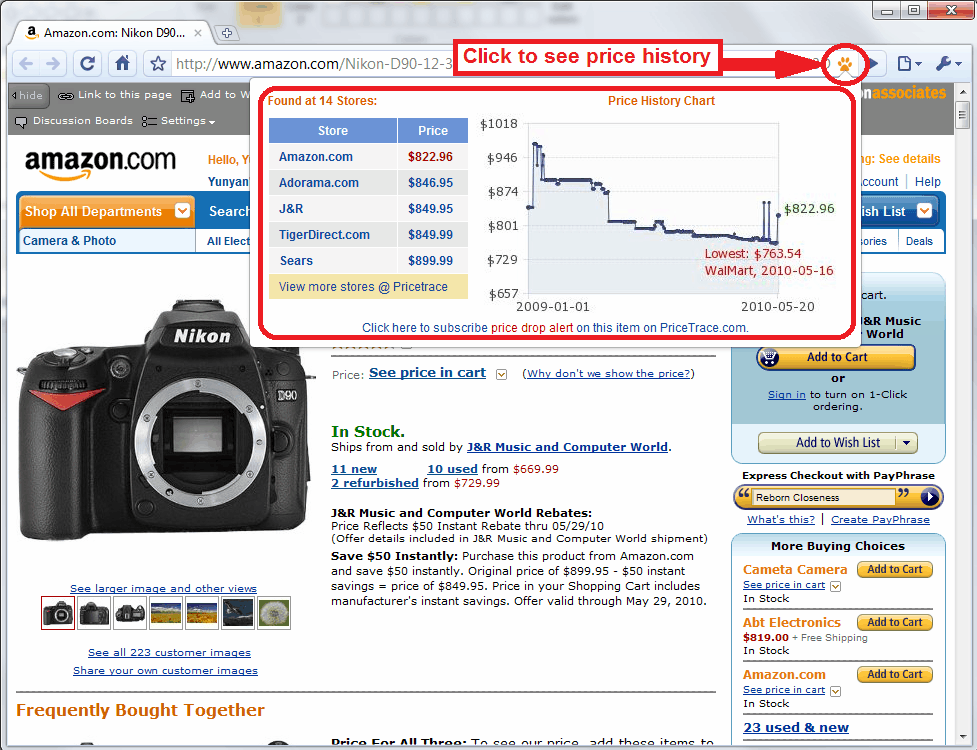Screen dimensions: 977x750
Task: Expand Cameta Camera price in cart dropdown
Action: 836,586
